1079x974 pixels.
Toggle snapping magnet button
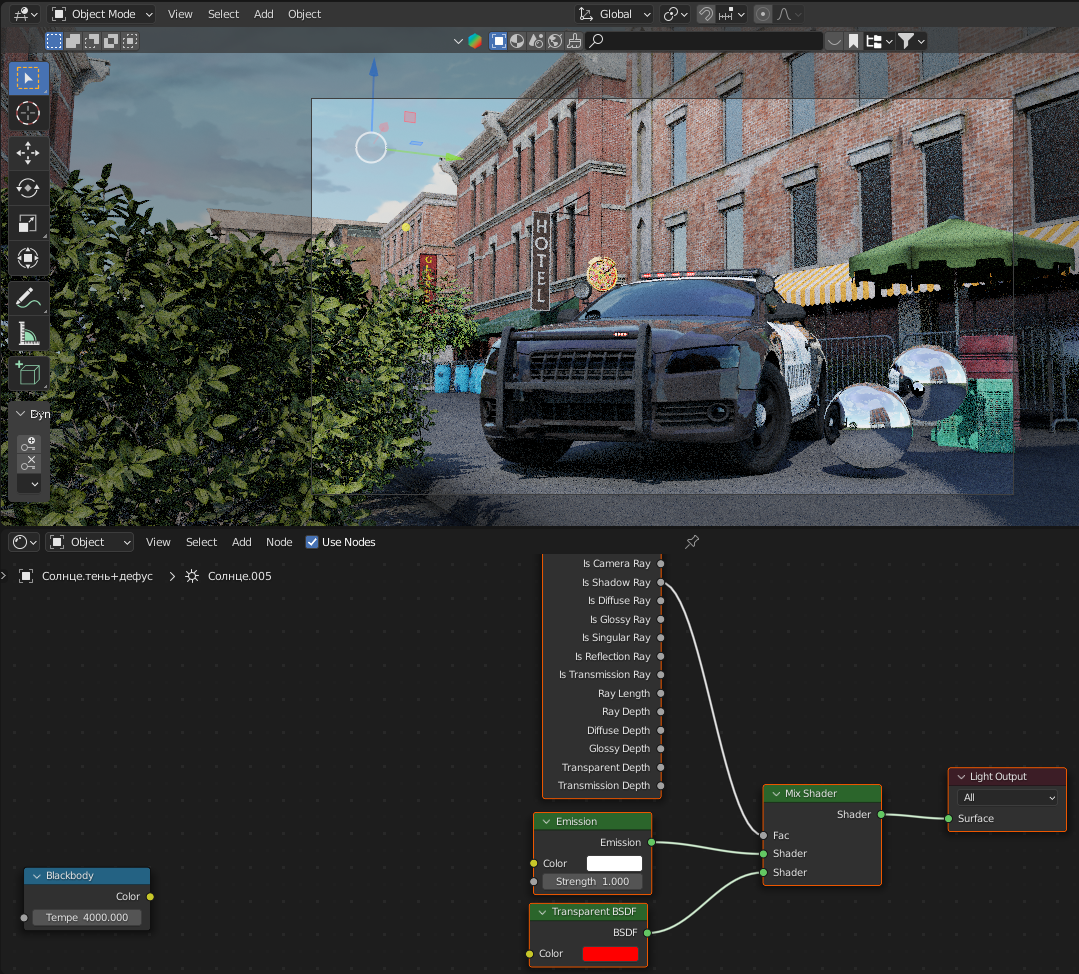705,14
